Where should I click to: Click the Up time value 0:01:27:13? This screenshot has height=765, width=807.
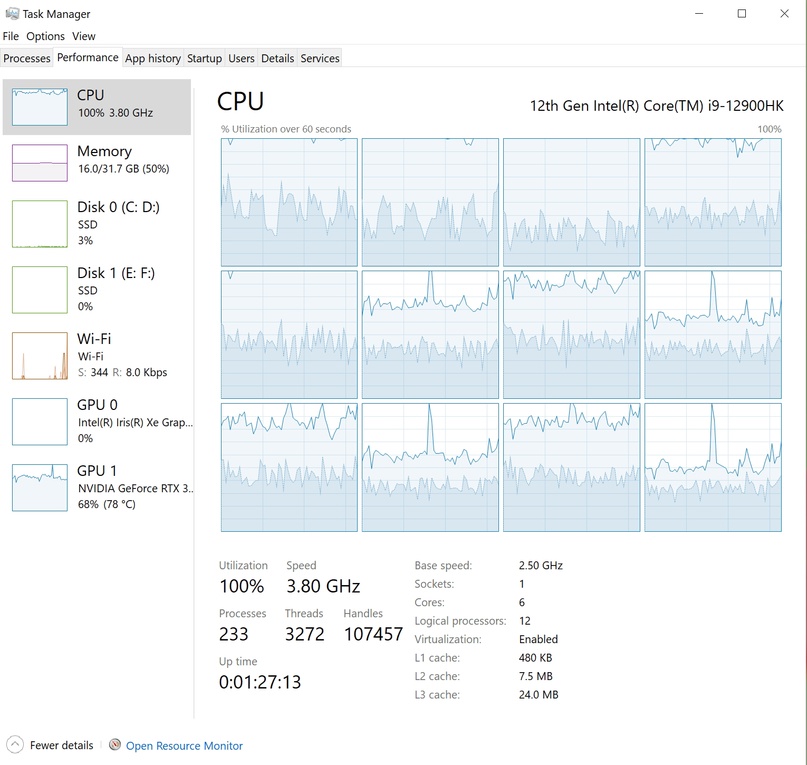pos(260,682)
